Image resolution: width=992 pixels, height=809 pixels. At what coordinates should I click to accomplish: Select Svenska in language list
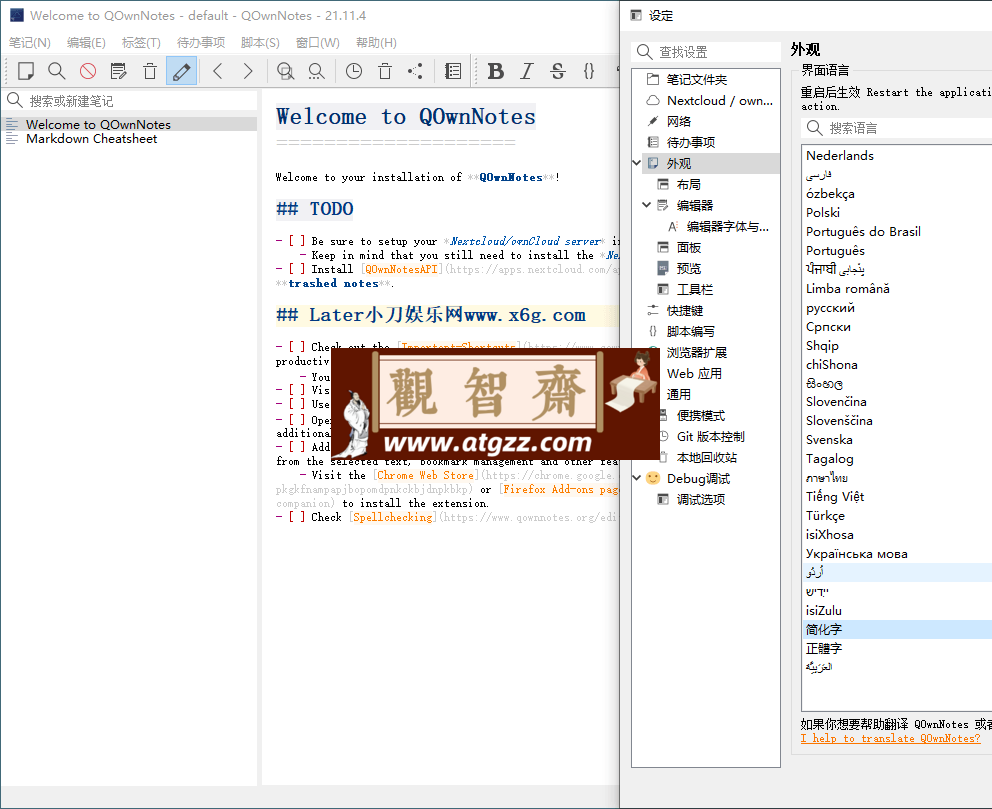(x=829, y=440)
